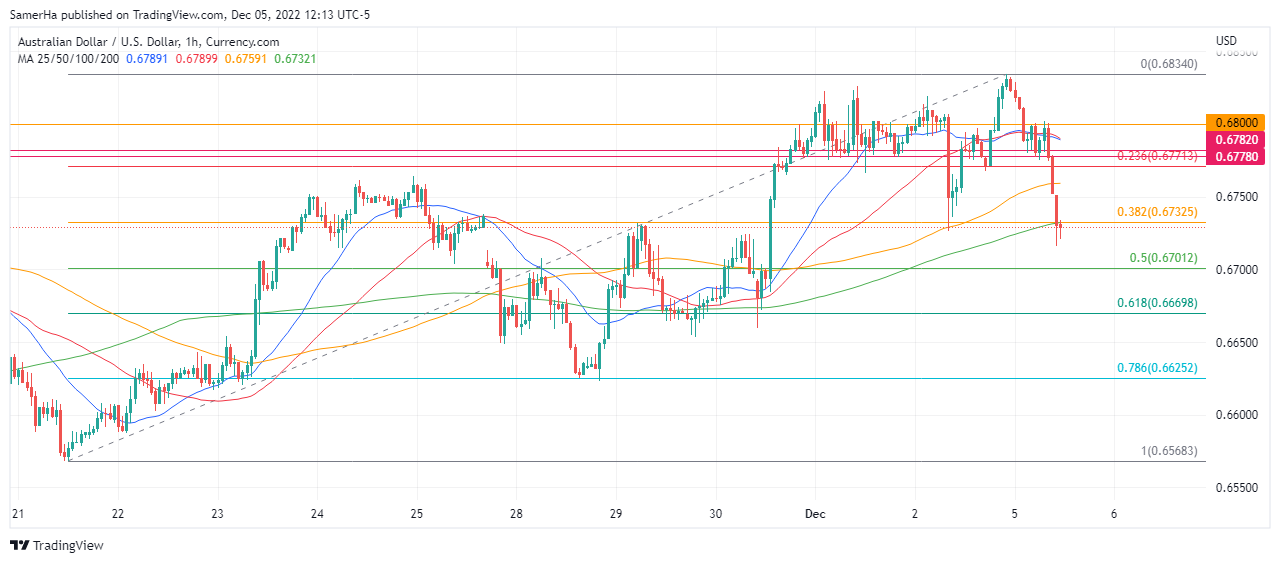Click the 0.786(0.66252) Fibonacci level label

(x=1157, y=368)
